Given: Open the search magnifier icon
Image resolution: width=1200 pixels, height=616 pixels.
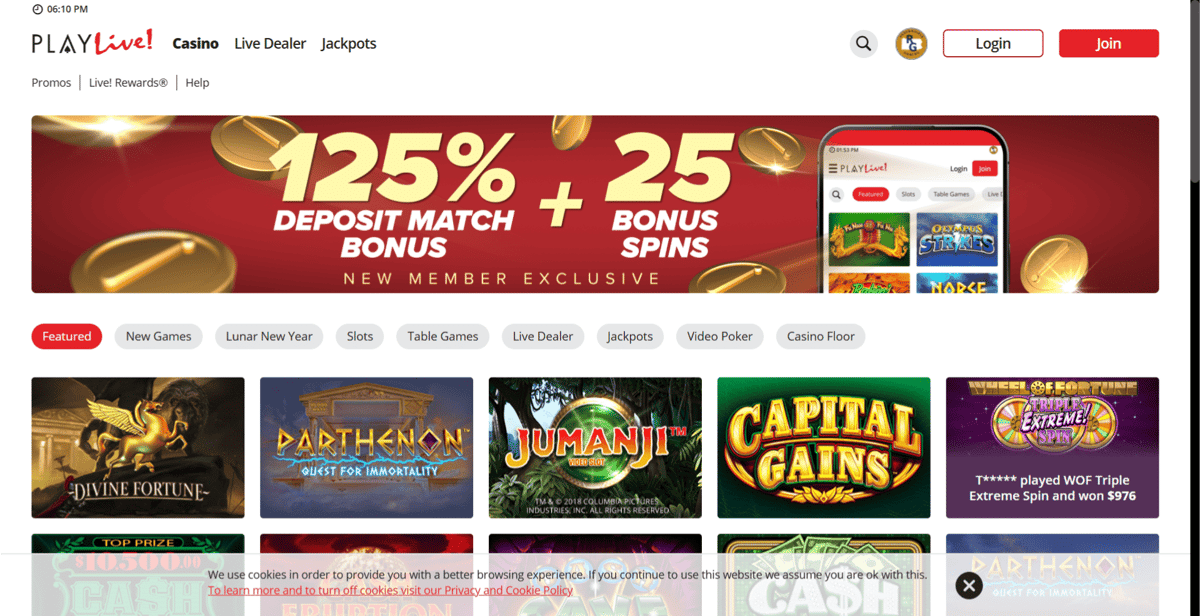Looking at the screenshot, I should pyautogui.click(x=864, y=43).
